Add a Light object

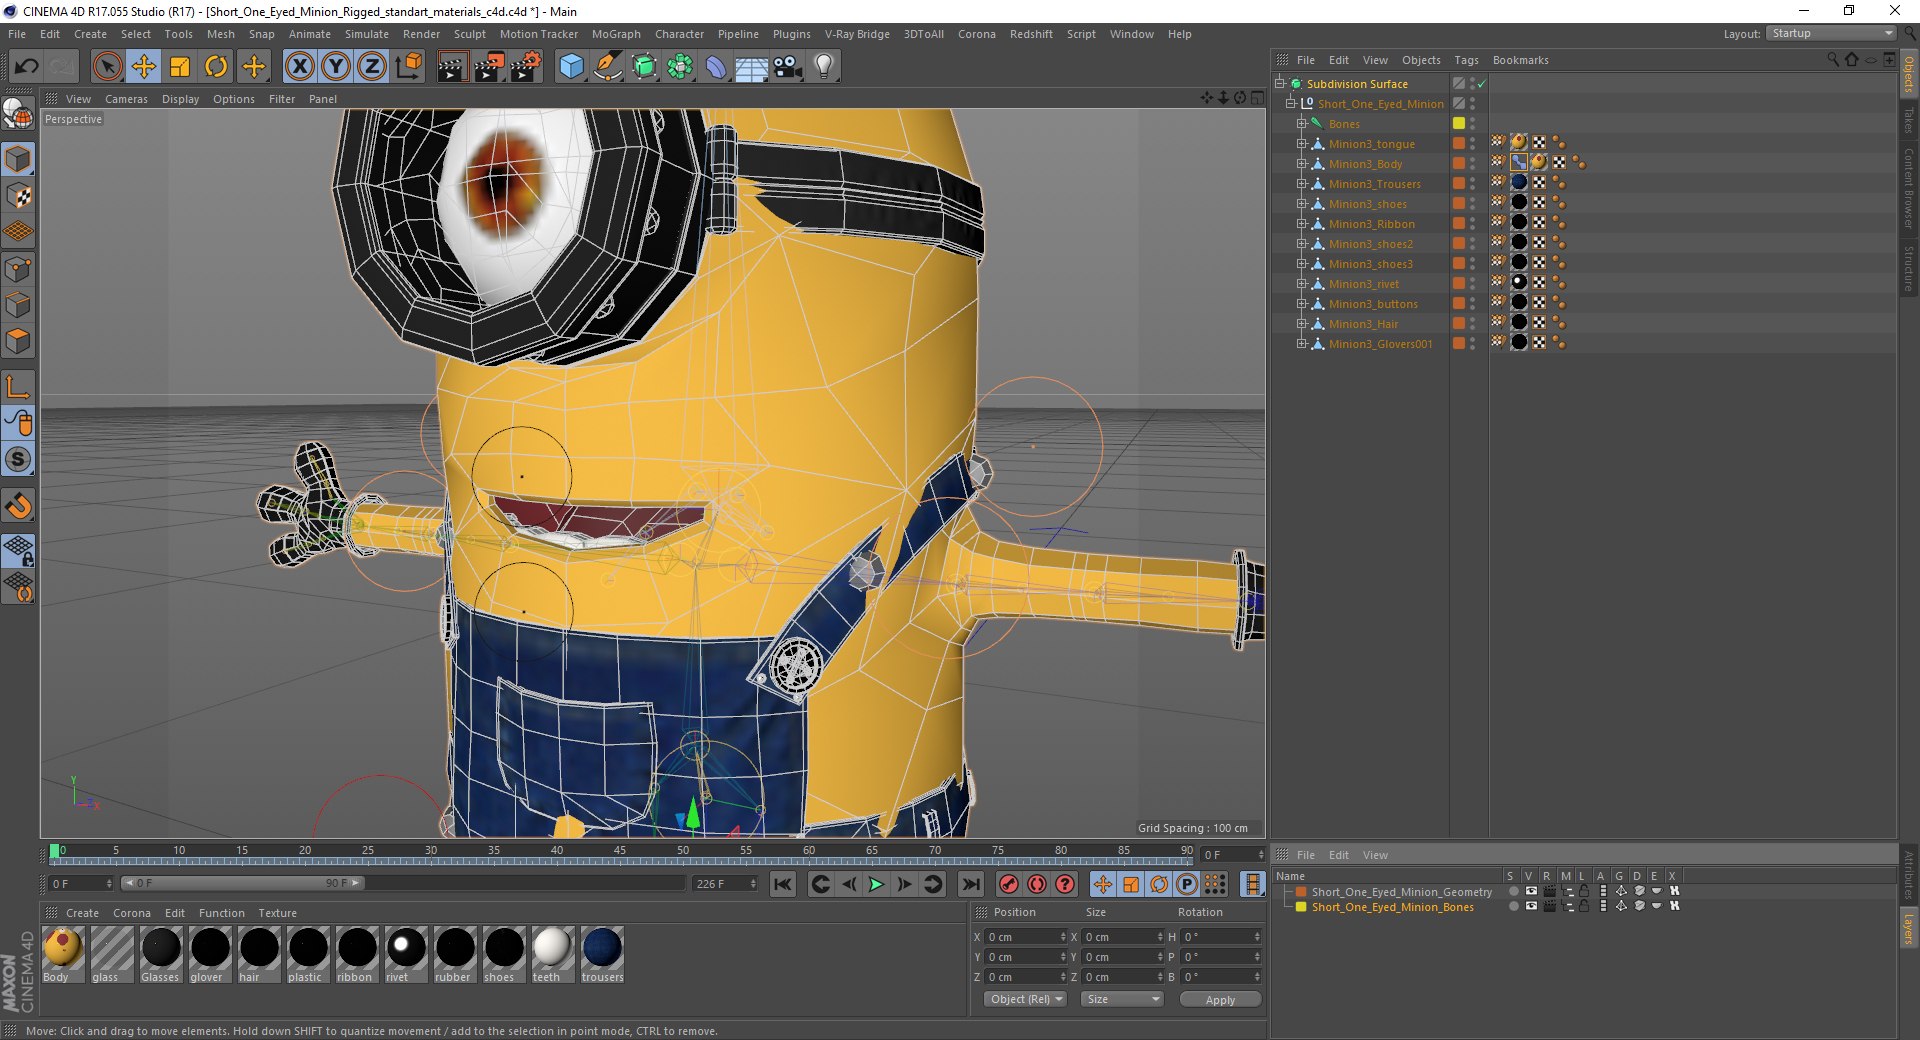(824, 67)
